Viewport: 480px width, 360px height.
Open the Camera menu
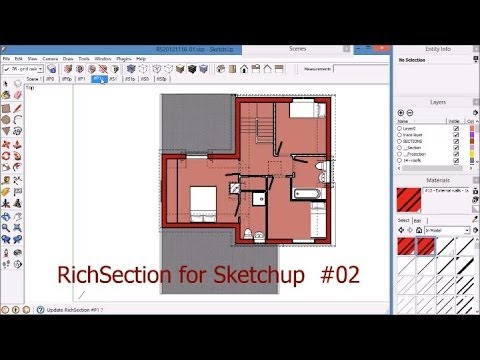(x=50, y=59)
